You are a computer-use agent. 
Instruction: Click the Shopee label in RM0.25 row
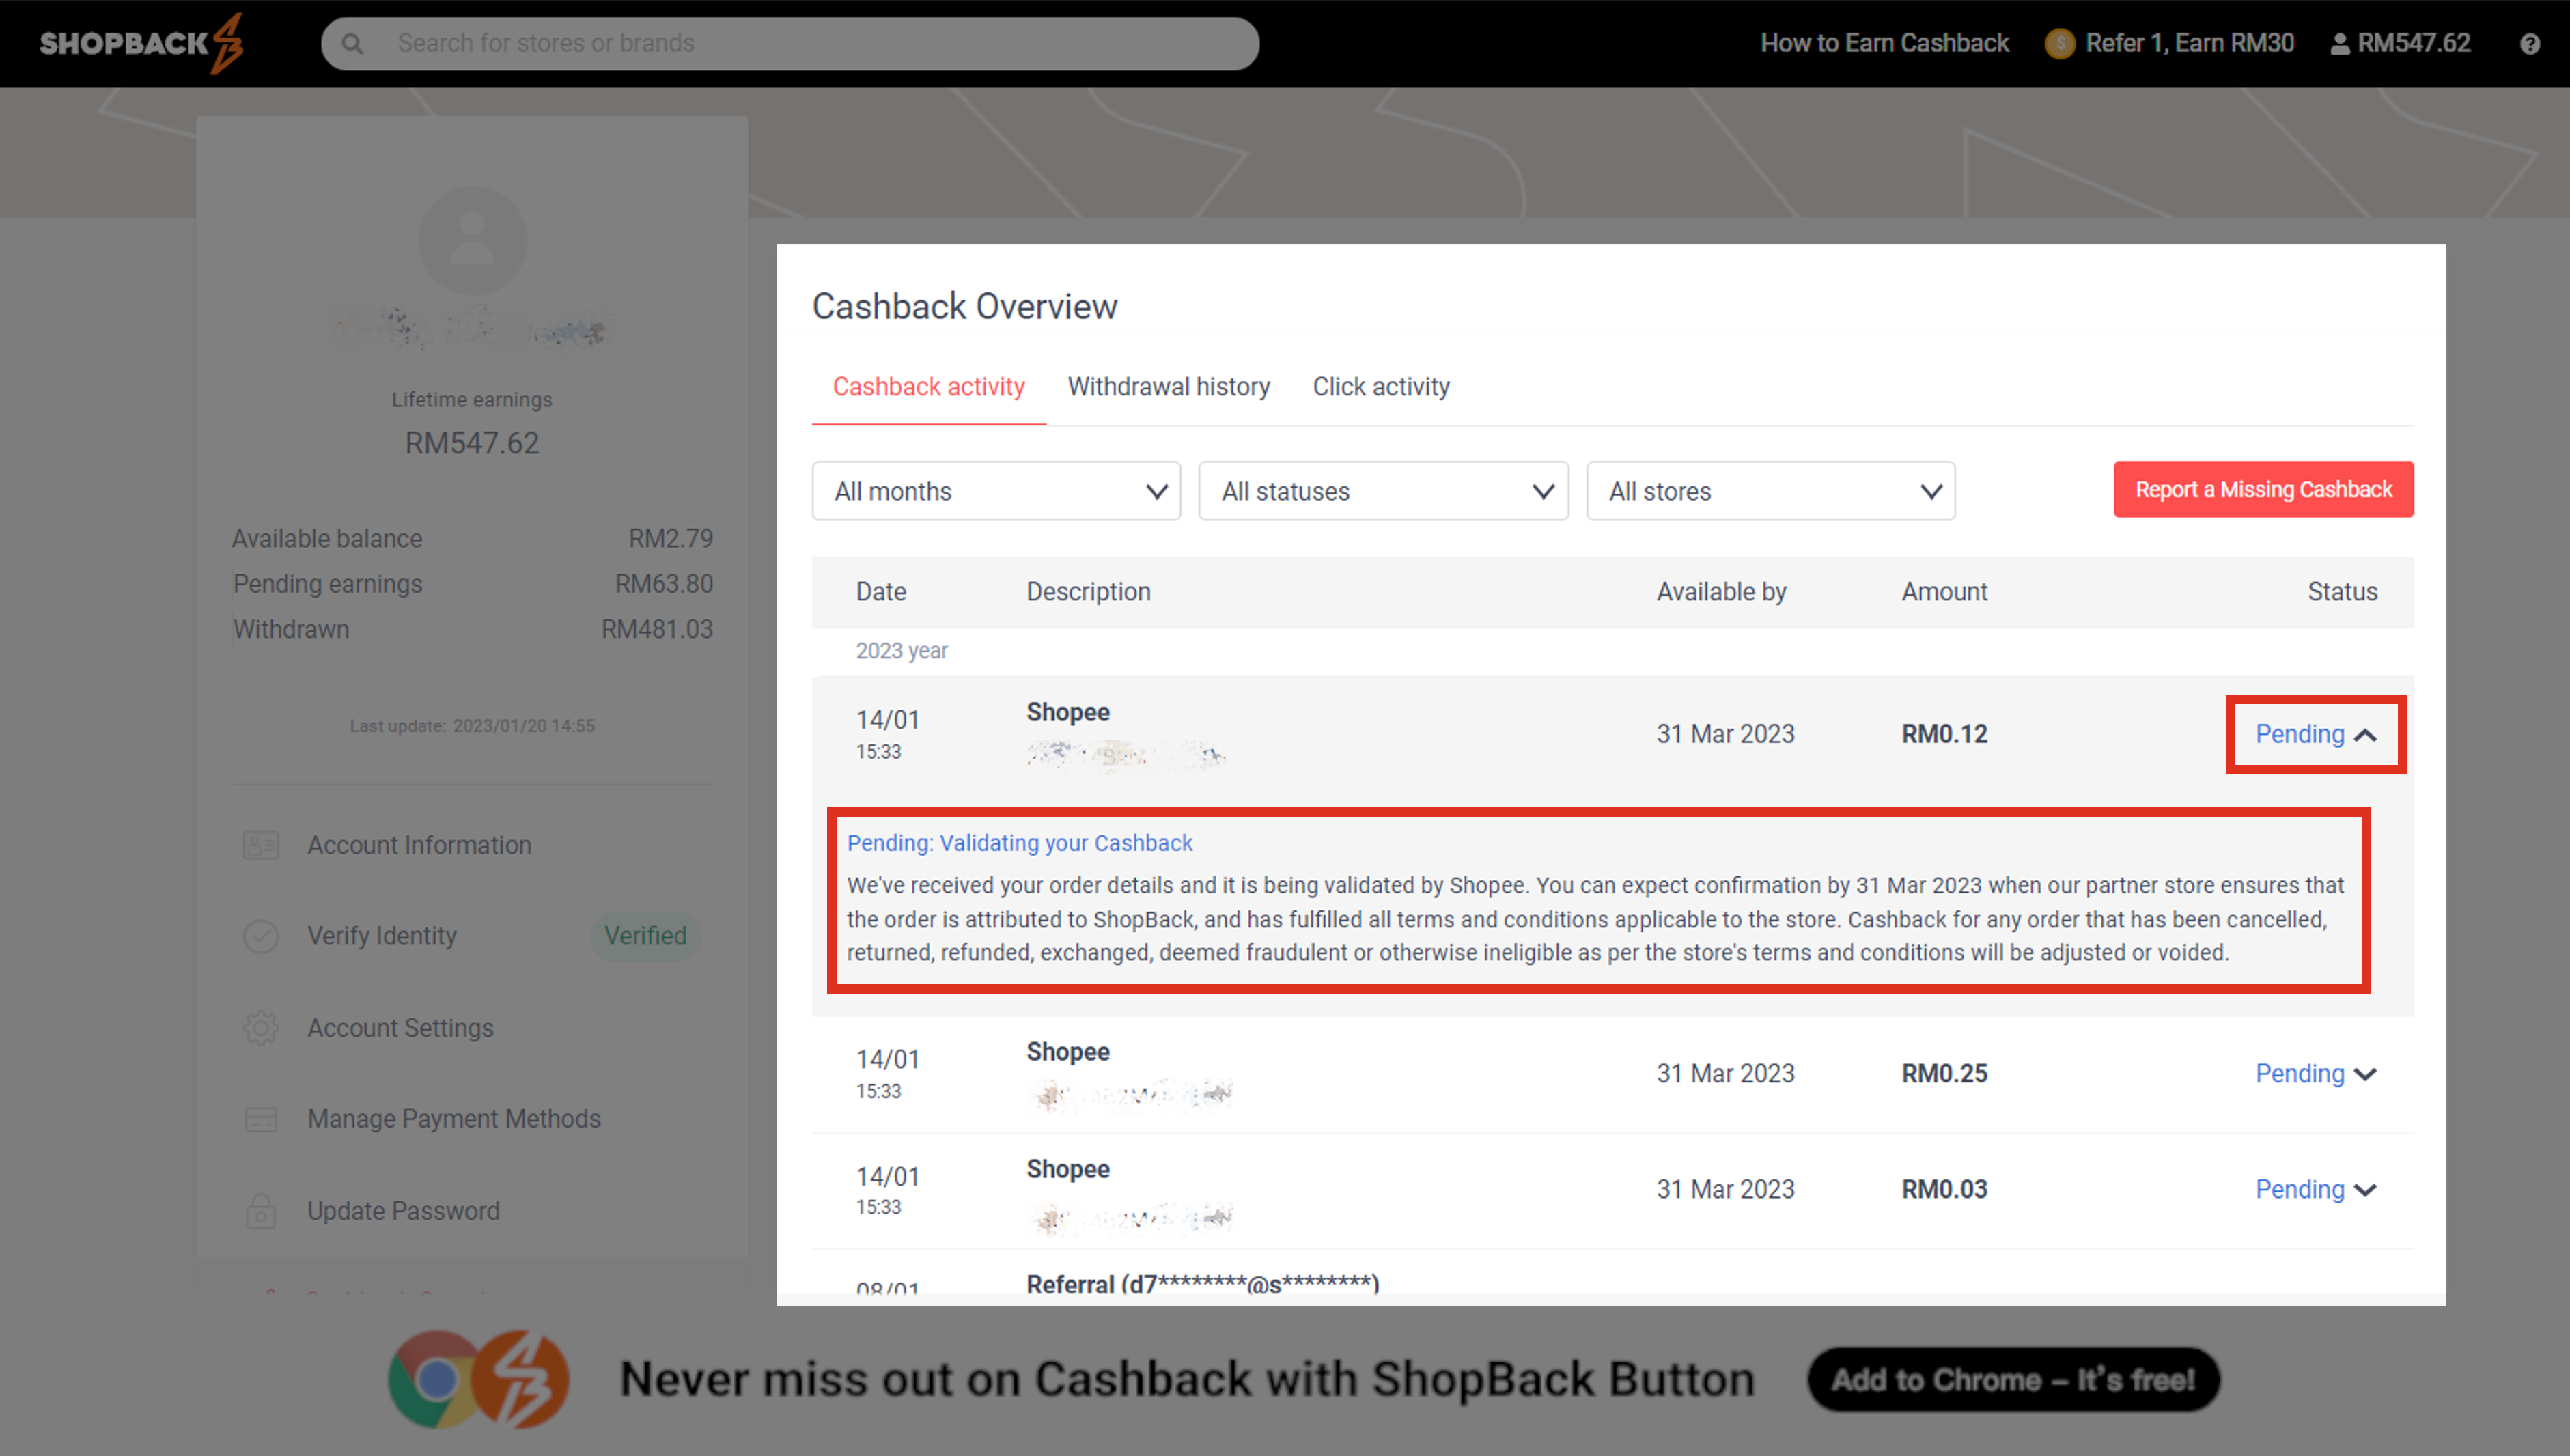coord(1067,1052)
